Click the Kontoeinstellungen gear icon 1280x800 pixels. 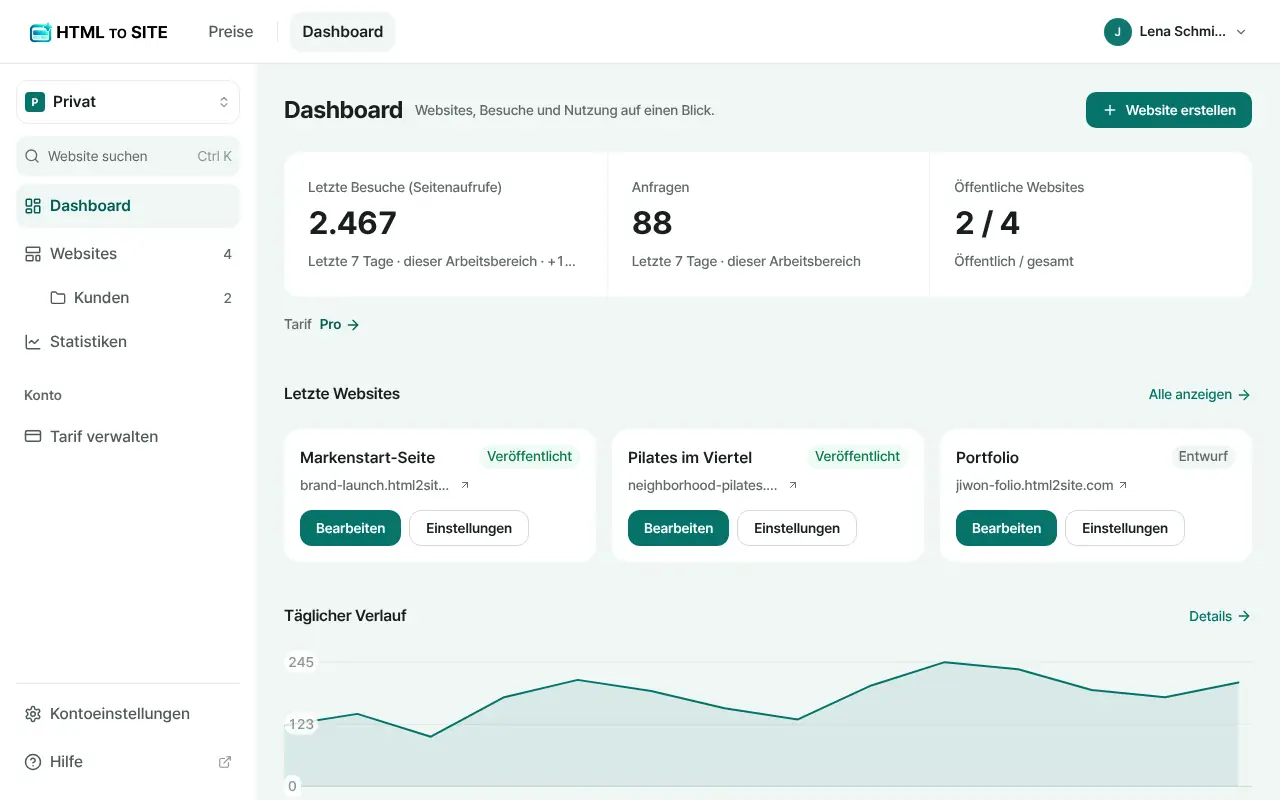pos(33,714)
